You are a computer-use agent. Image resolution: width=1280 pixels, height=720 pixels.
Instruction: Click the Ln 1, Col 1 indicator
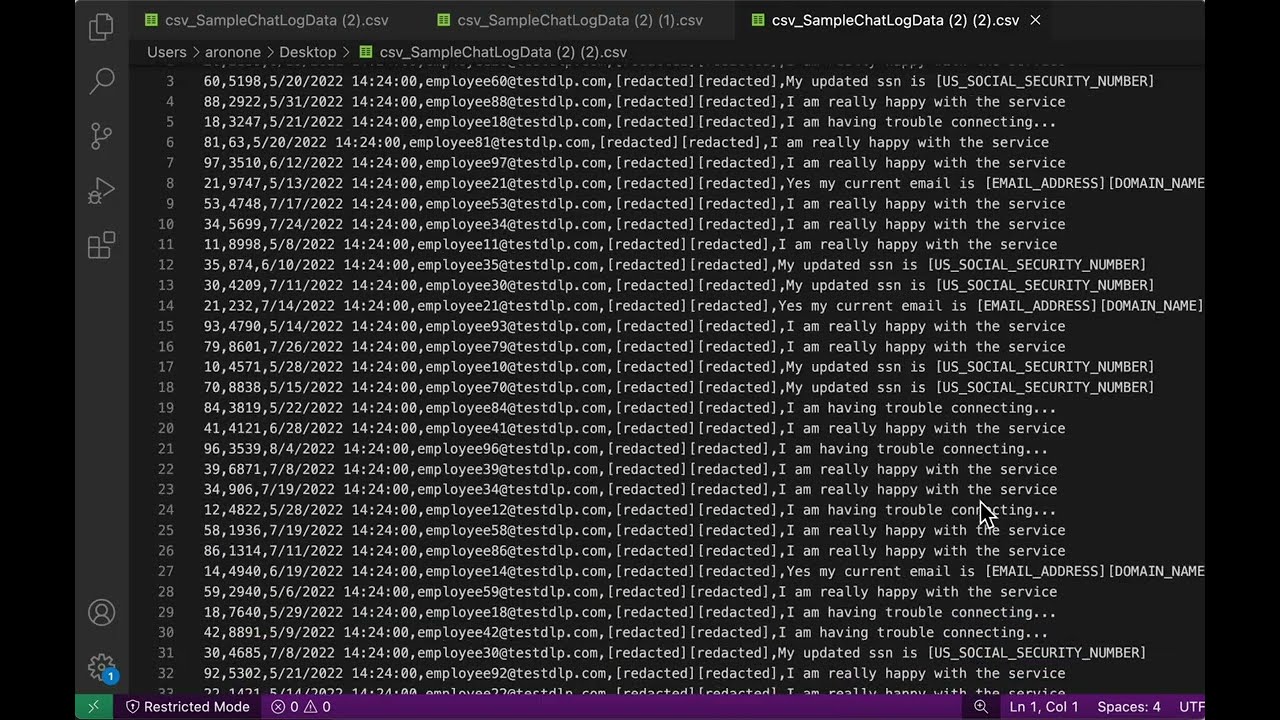(x=1044, y=706)
